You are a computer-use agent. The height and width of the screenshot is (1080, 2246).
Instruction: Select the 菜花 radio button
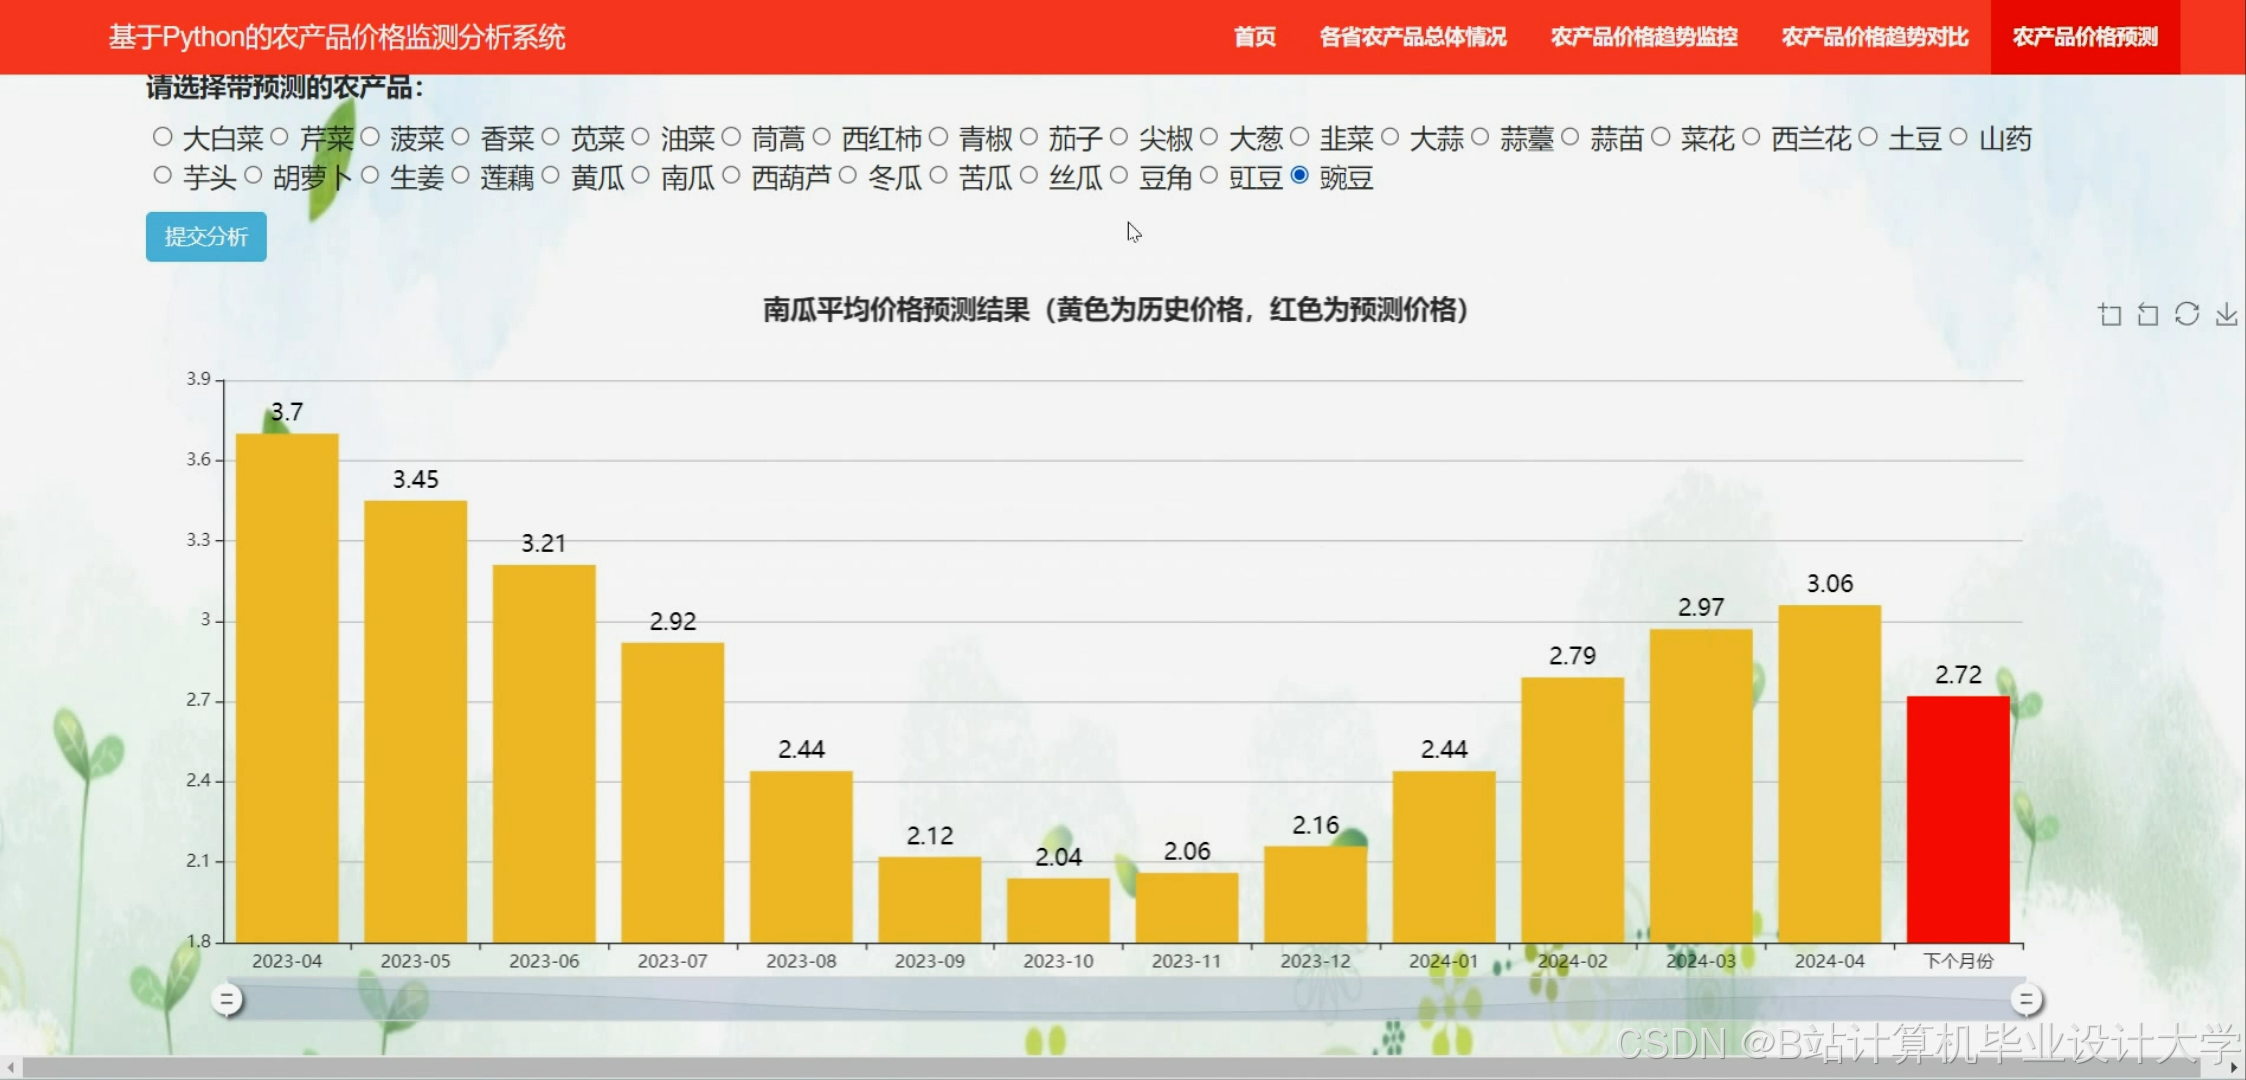click(x=1661, y=136)
